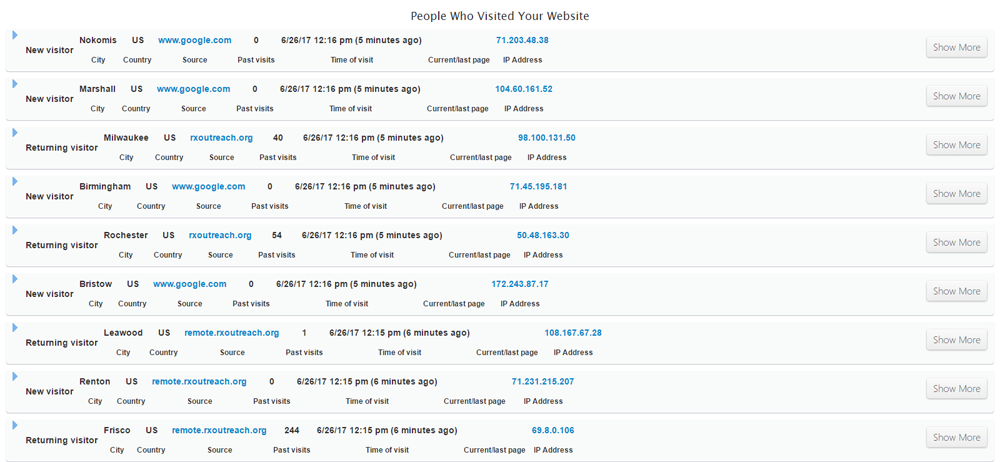Click Show More for Birmingham visitor
The width and height of the screenshot is (1000, 462).
[x=957, y=194]
